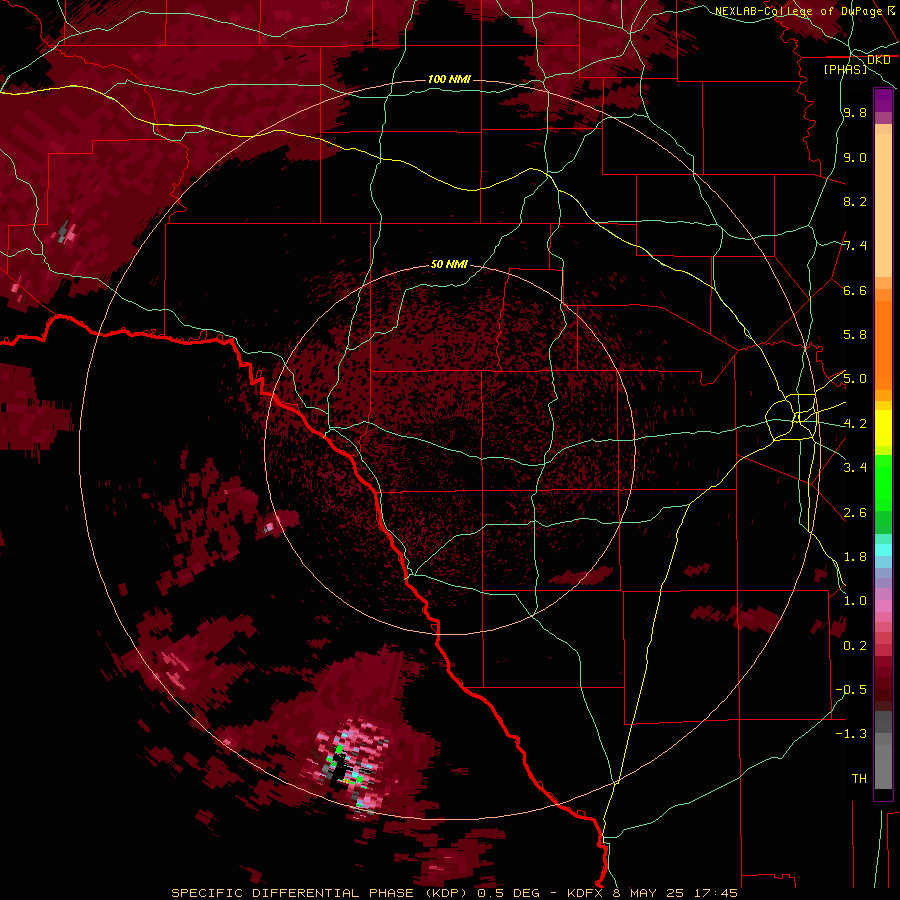Click the 7.4 scale label

click(x=855, y=246)
